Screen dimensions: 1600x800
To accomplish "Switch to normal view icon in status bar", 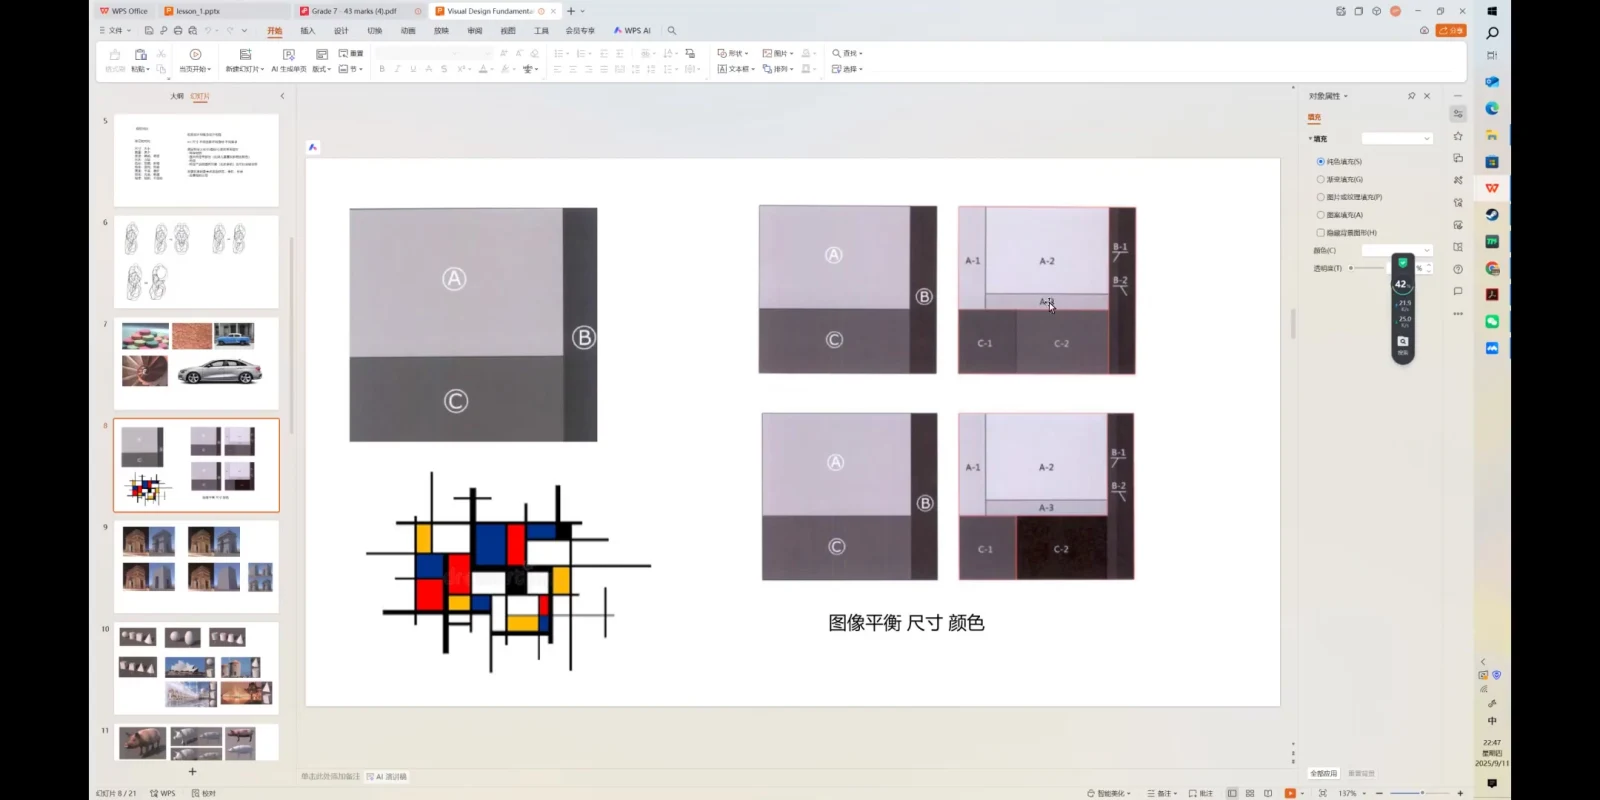I will pyautogui.click(x=1232, y=793).
